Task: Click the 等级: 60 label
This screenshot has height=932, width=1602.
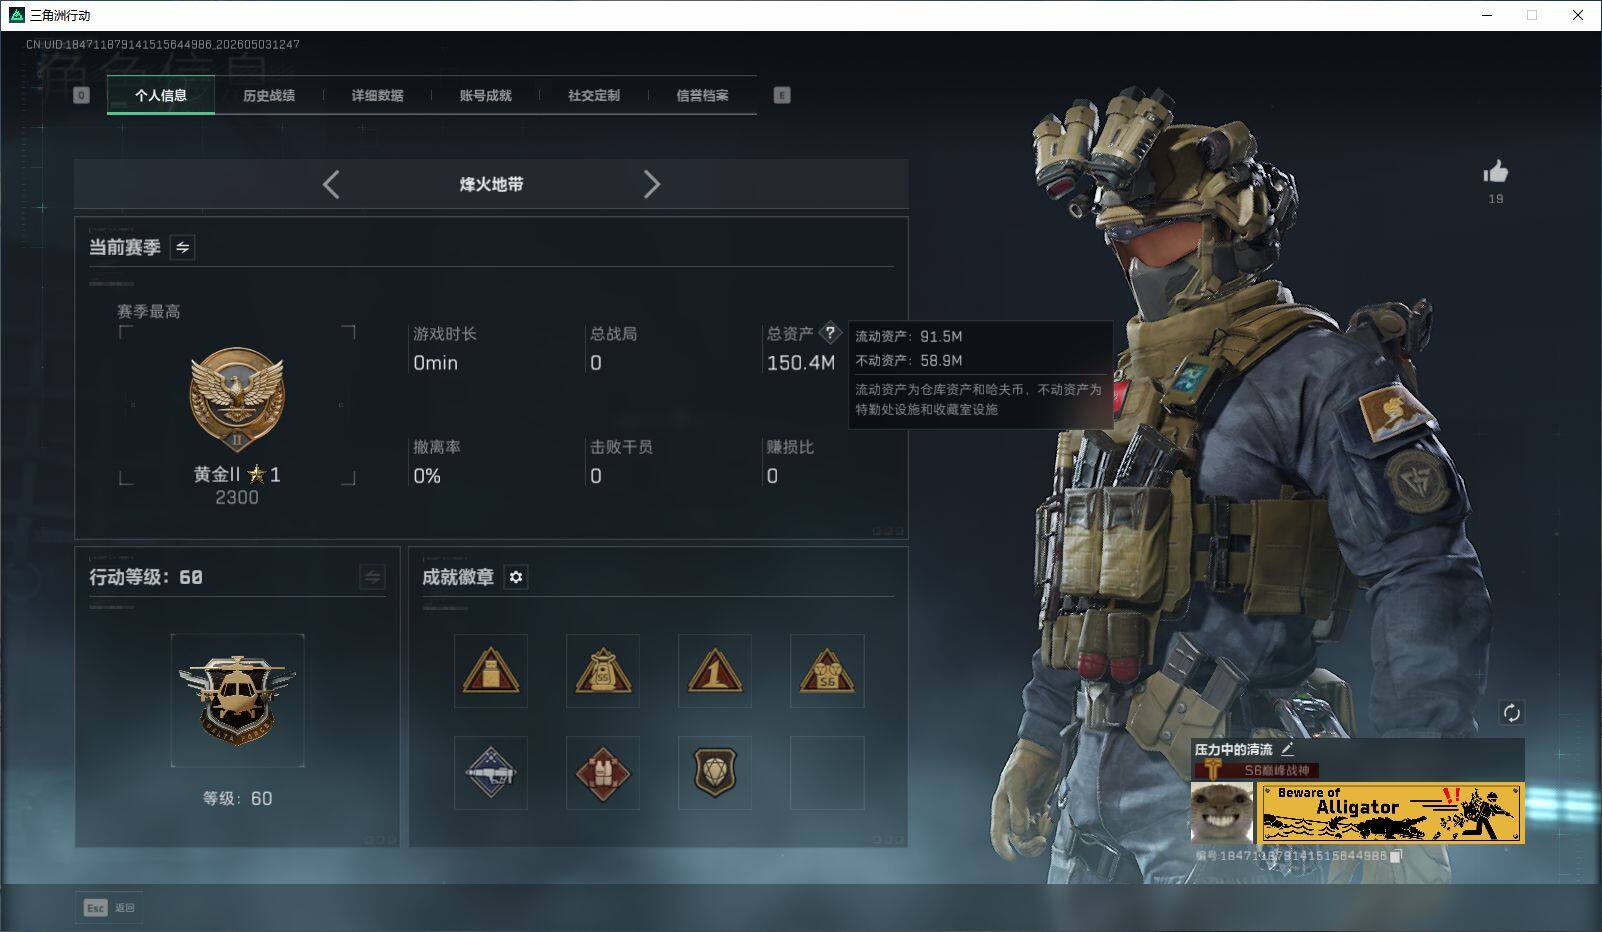Action: (x=237, y=798)
